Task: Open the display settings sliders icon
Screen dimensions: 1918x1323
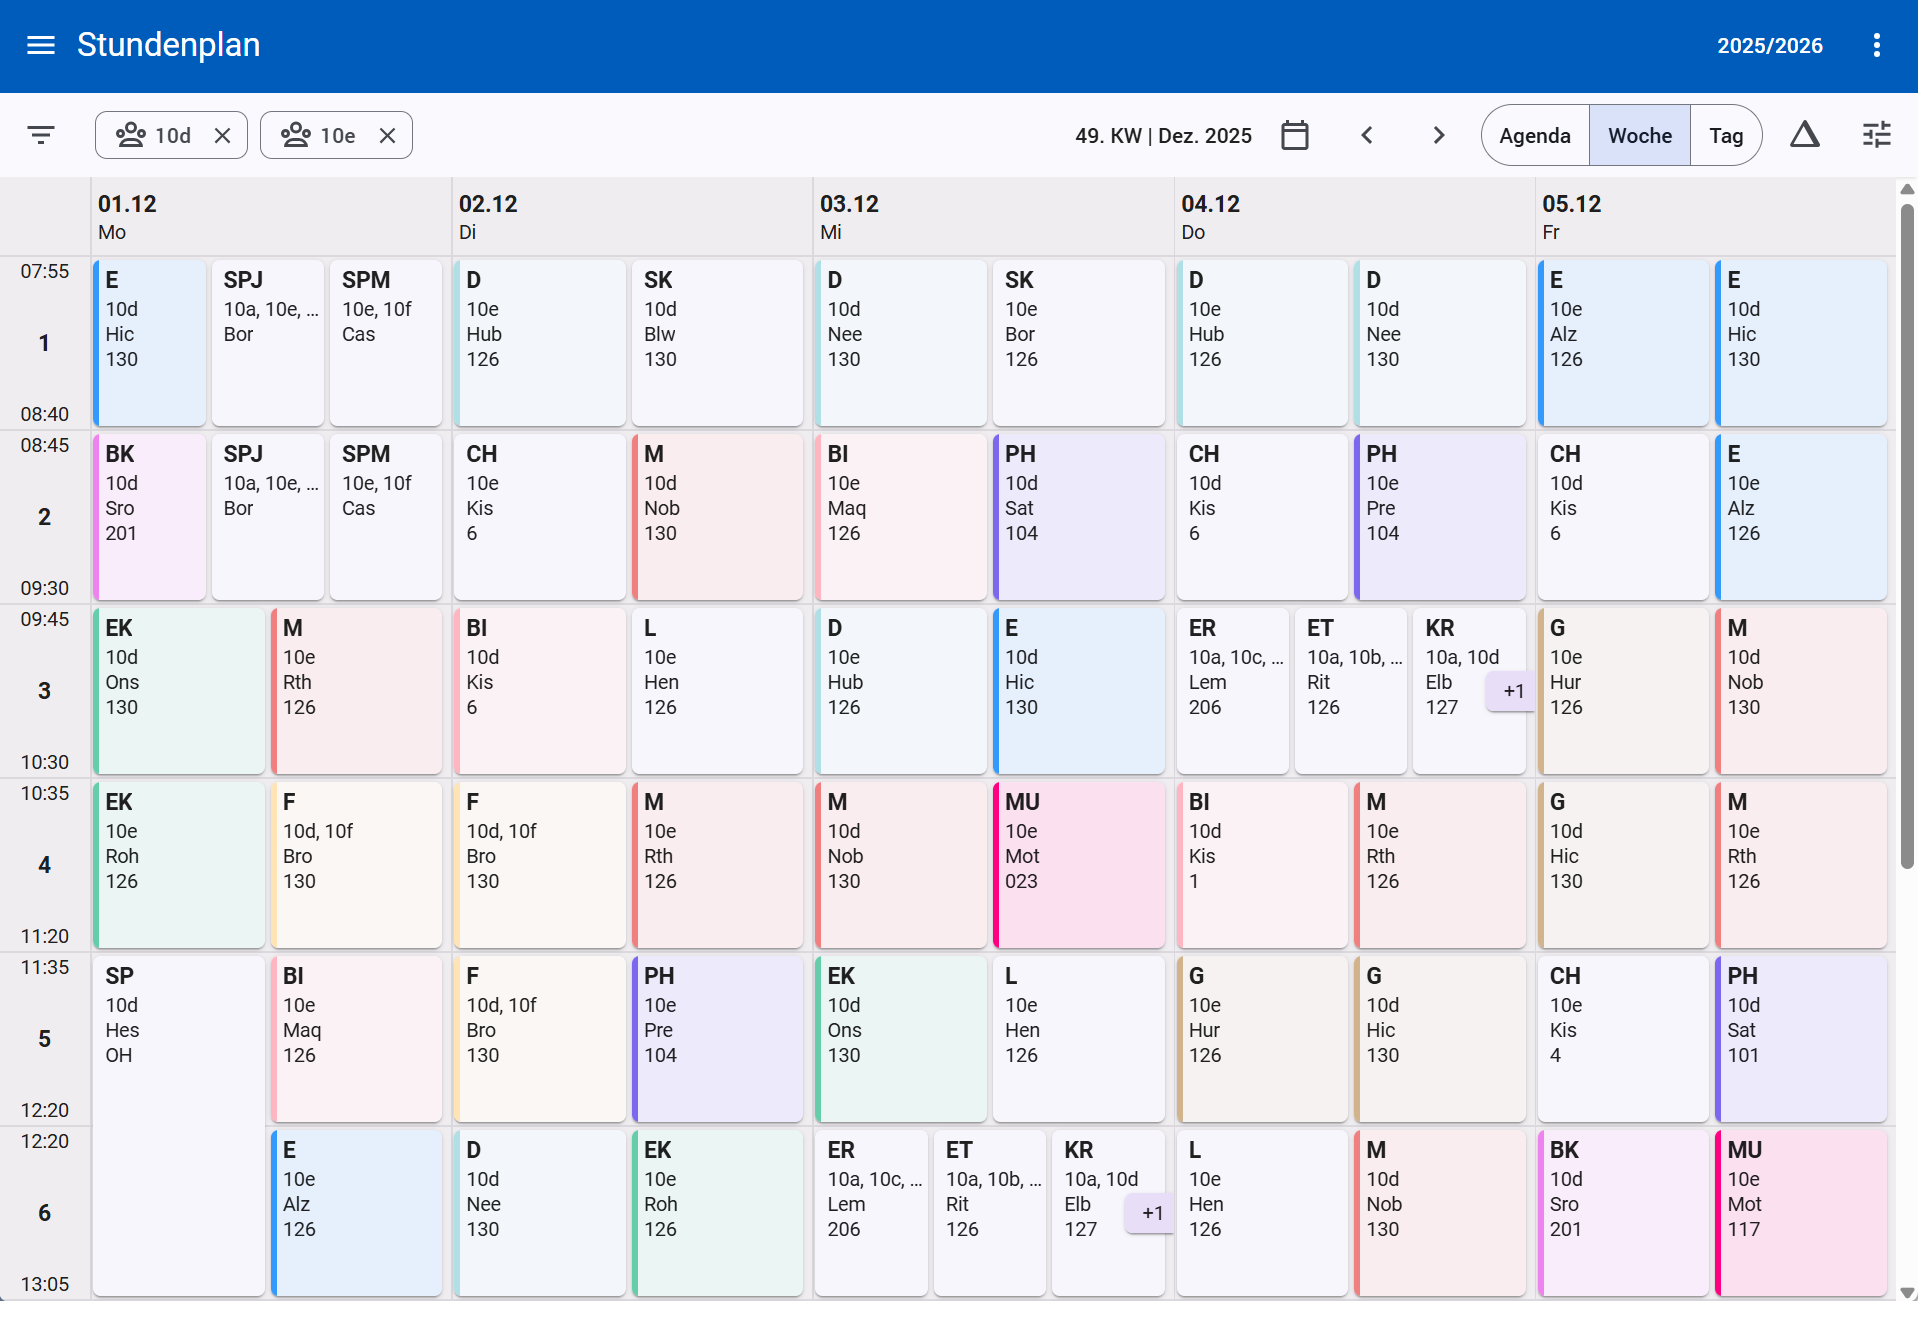Action: [1876, 135]
